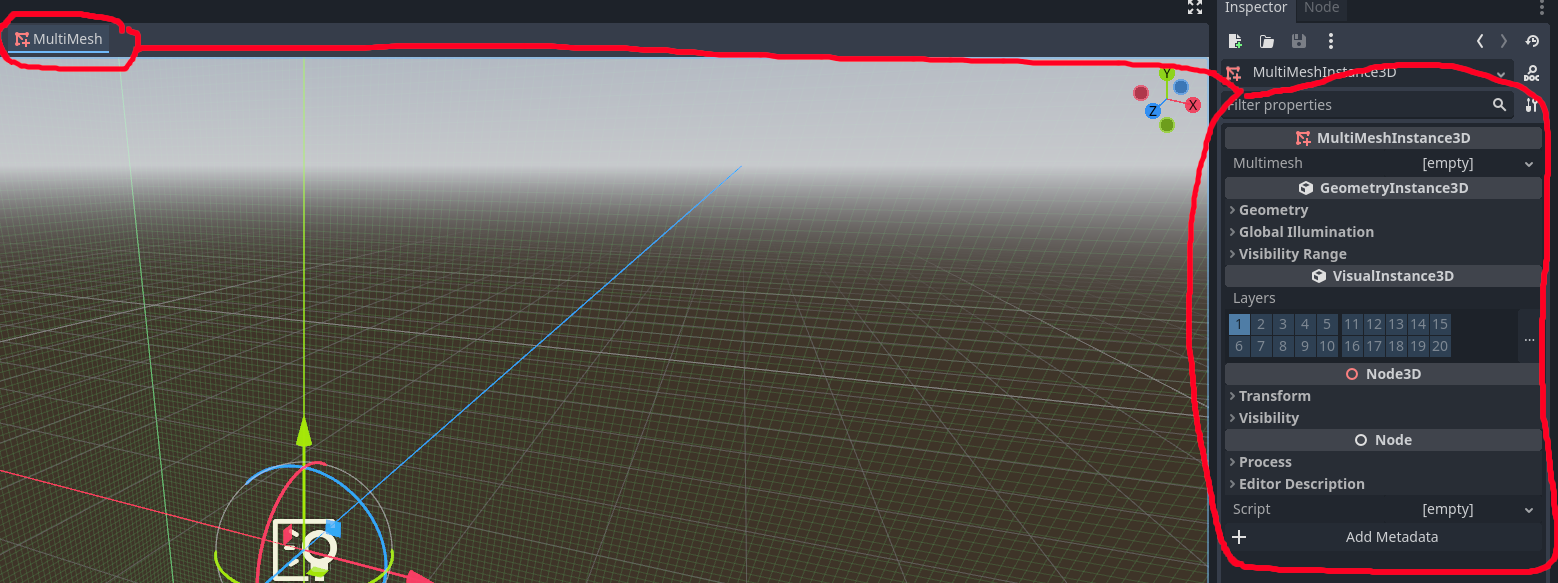The height and width of the screenshot is (583, 1558).
Task: Click the Y axis on the view gizmo
Action: (1166, 74)
